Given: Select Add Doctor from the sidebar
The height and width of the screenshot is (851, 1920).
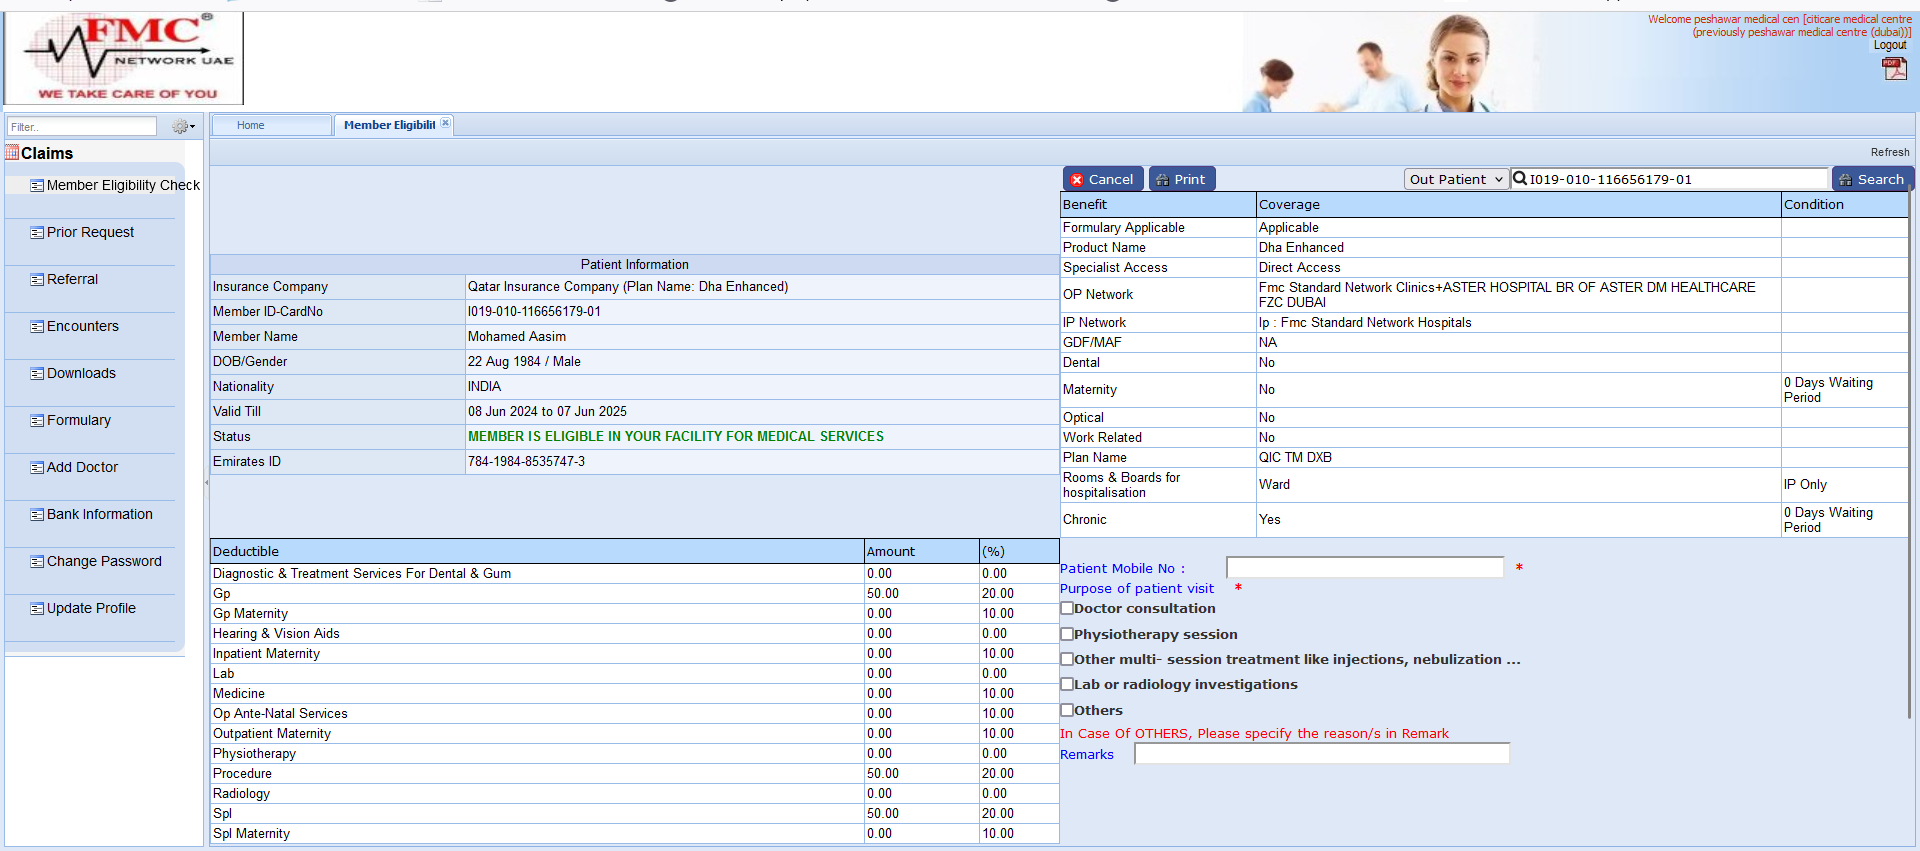Looking at the screenshot, I should [x=82, y=467].
